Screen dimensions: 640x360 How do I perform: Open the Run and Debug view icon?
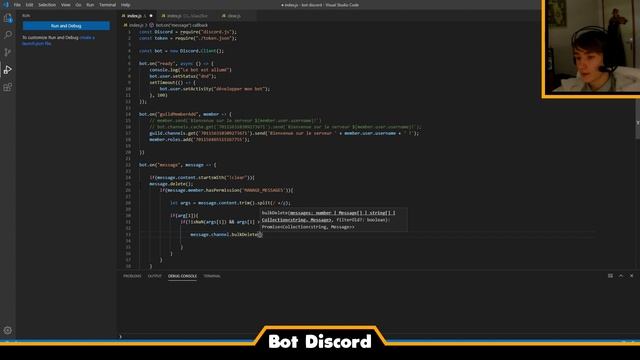[x=8, y=70]
